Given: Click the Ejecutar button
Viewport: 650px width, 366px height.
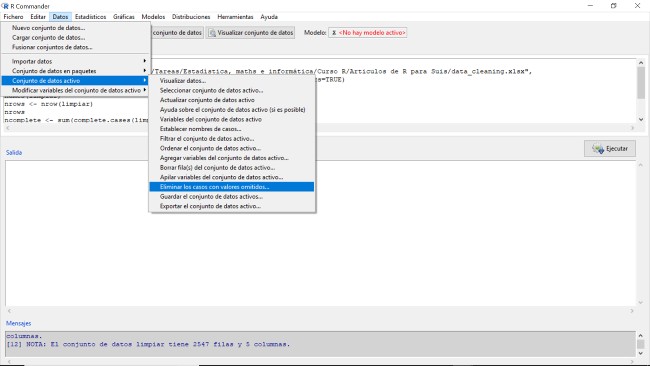Looking at the screenshot, I should tap(610, 148).
